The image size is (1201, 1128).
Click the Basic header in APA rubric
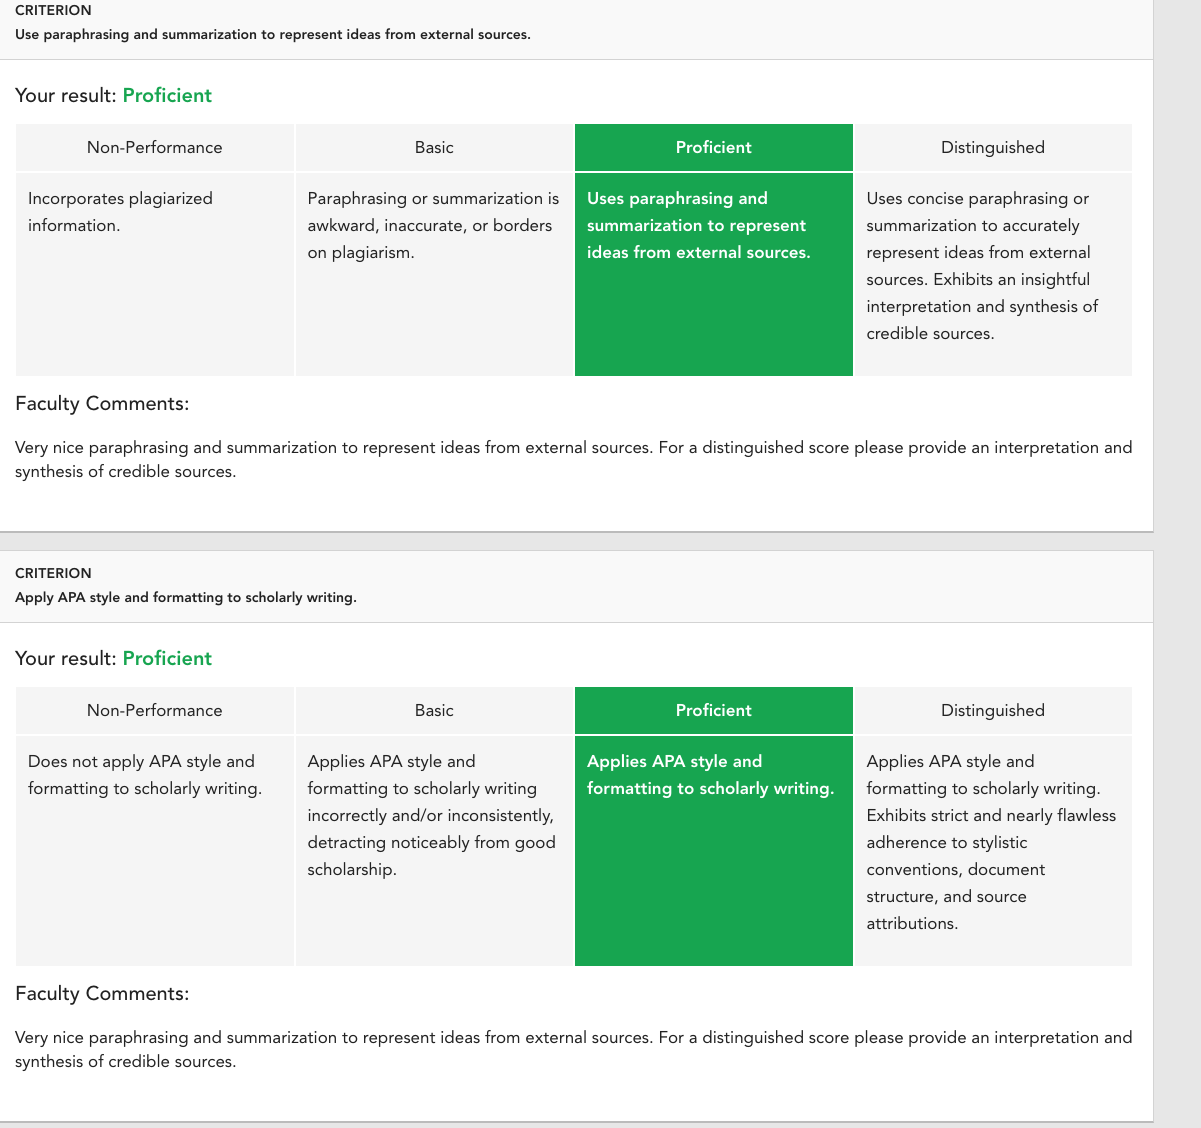[x=434, y=710]
